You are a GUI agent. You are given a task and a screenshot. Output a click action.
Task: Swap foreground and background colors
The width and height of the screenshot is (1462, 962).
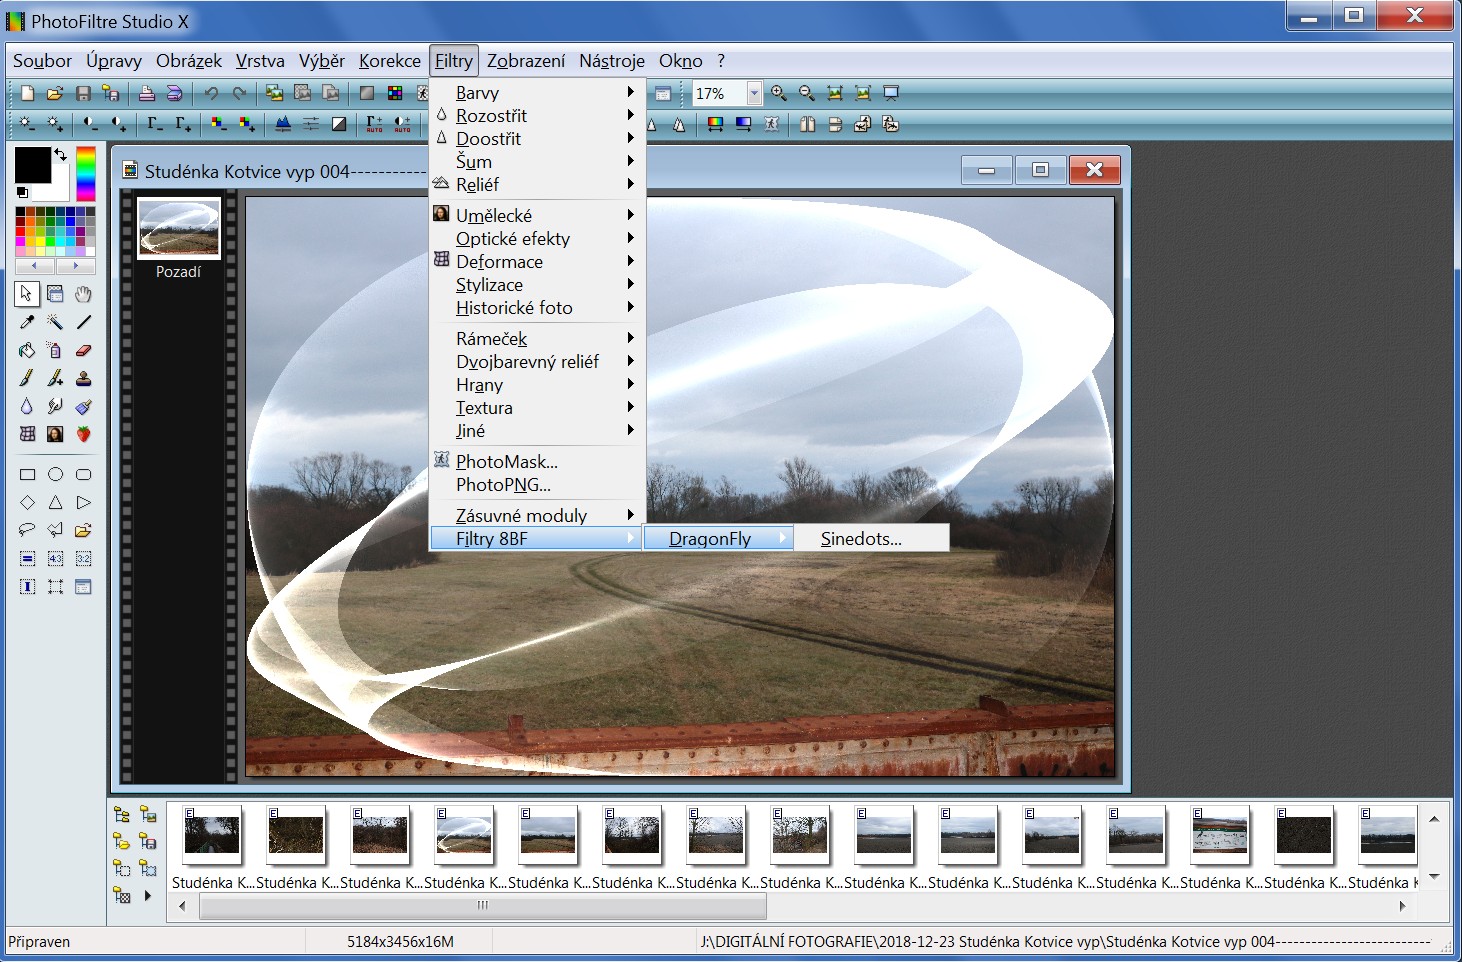(61, 154)
